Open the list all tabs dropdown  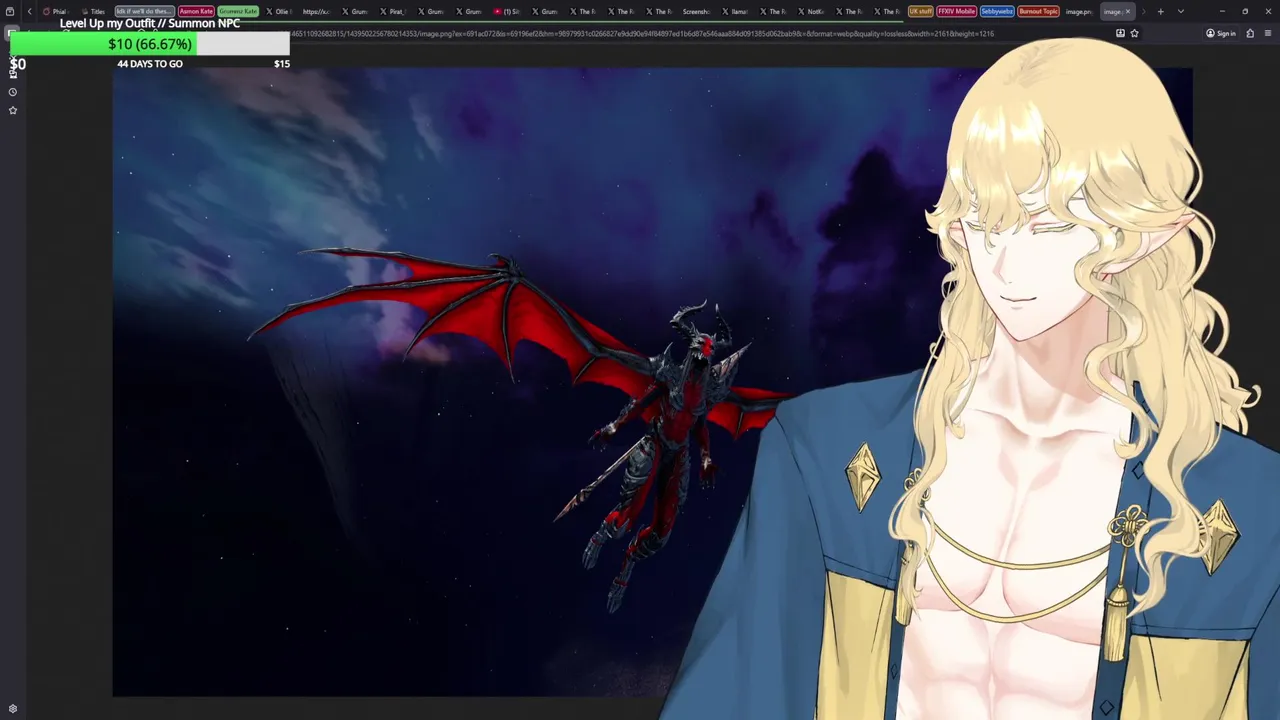pos(1181,11)
